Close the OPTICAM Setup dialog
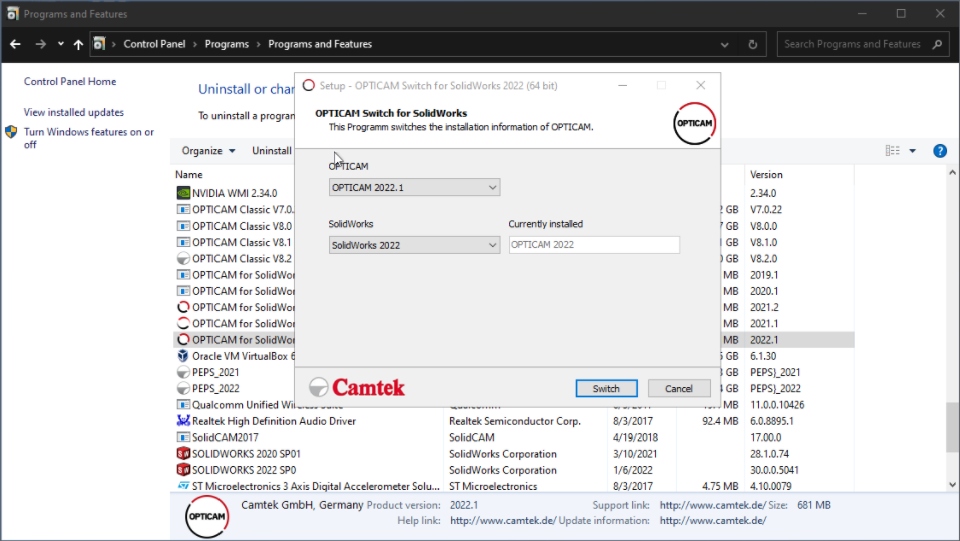The width and height of the screenshot is (960, 541). tap(700, 85)
